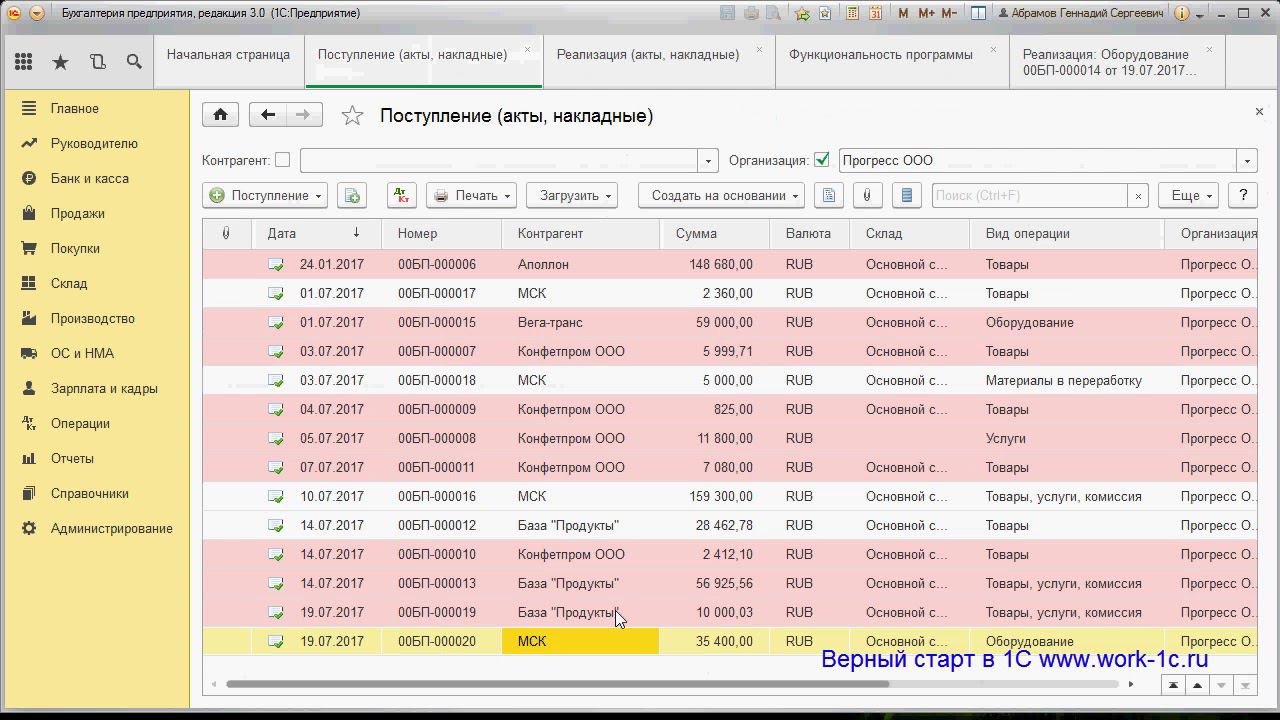Open the Еще menu dropdown

coord(1189,196)
